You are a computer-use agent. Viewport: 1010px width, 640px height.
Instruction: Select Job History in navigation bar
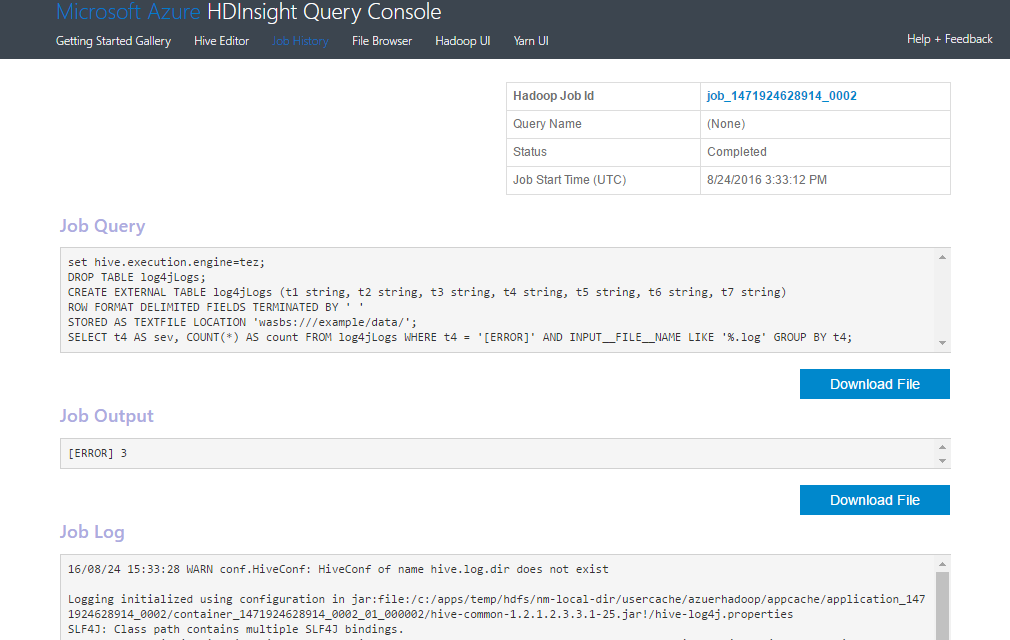click(x=300, y=41)
